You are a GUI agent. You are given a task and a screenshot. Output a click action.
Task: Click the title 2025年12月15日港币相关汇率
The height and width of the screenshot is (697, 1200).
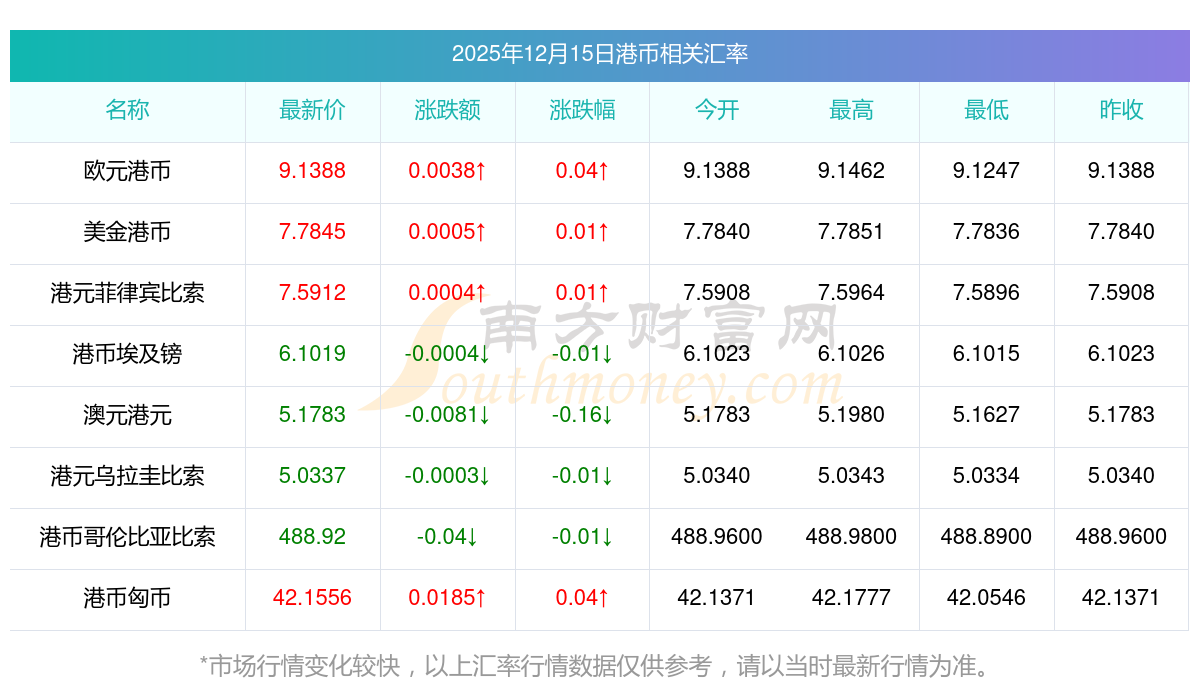pyautogui.click(x=600, y=54)
